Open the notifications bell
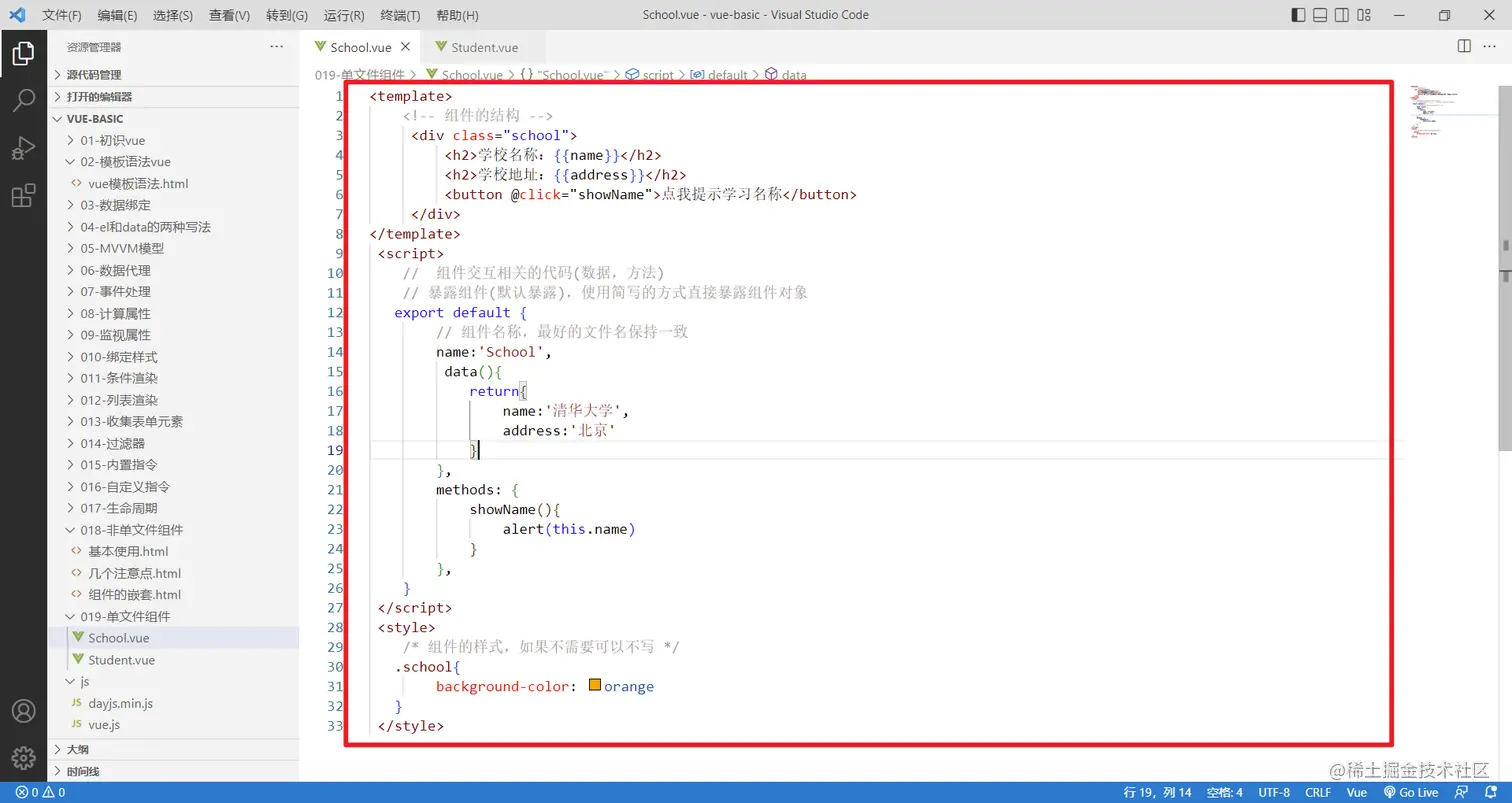This screenshot has height=803, width=1512. (x=1490, y=792)
